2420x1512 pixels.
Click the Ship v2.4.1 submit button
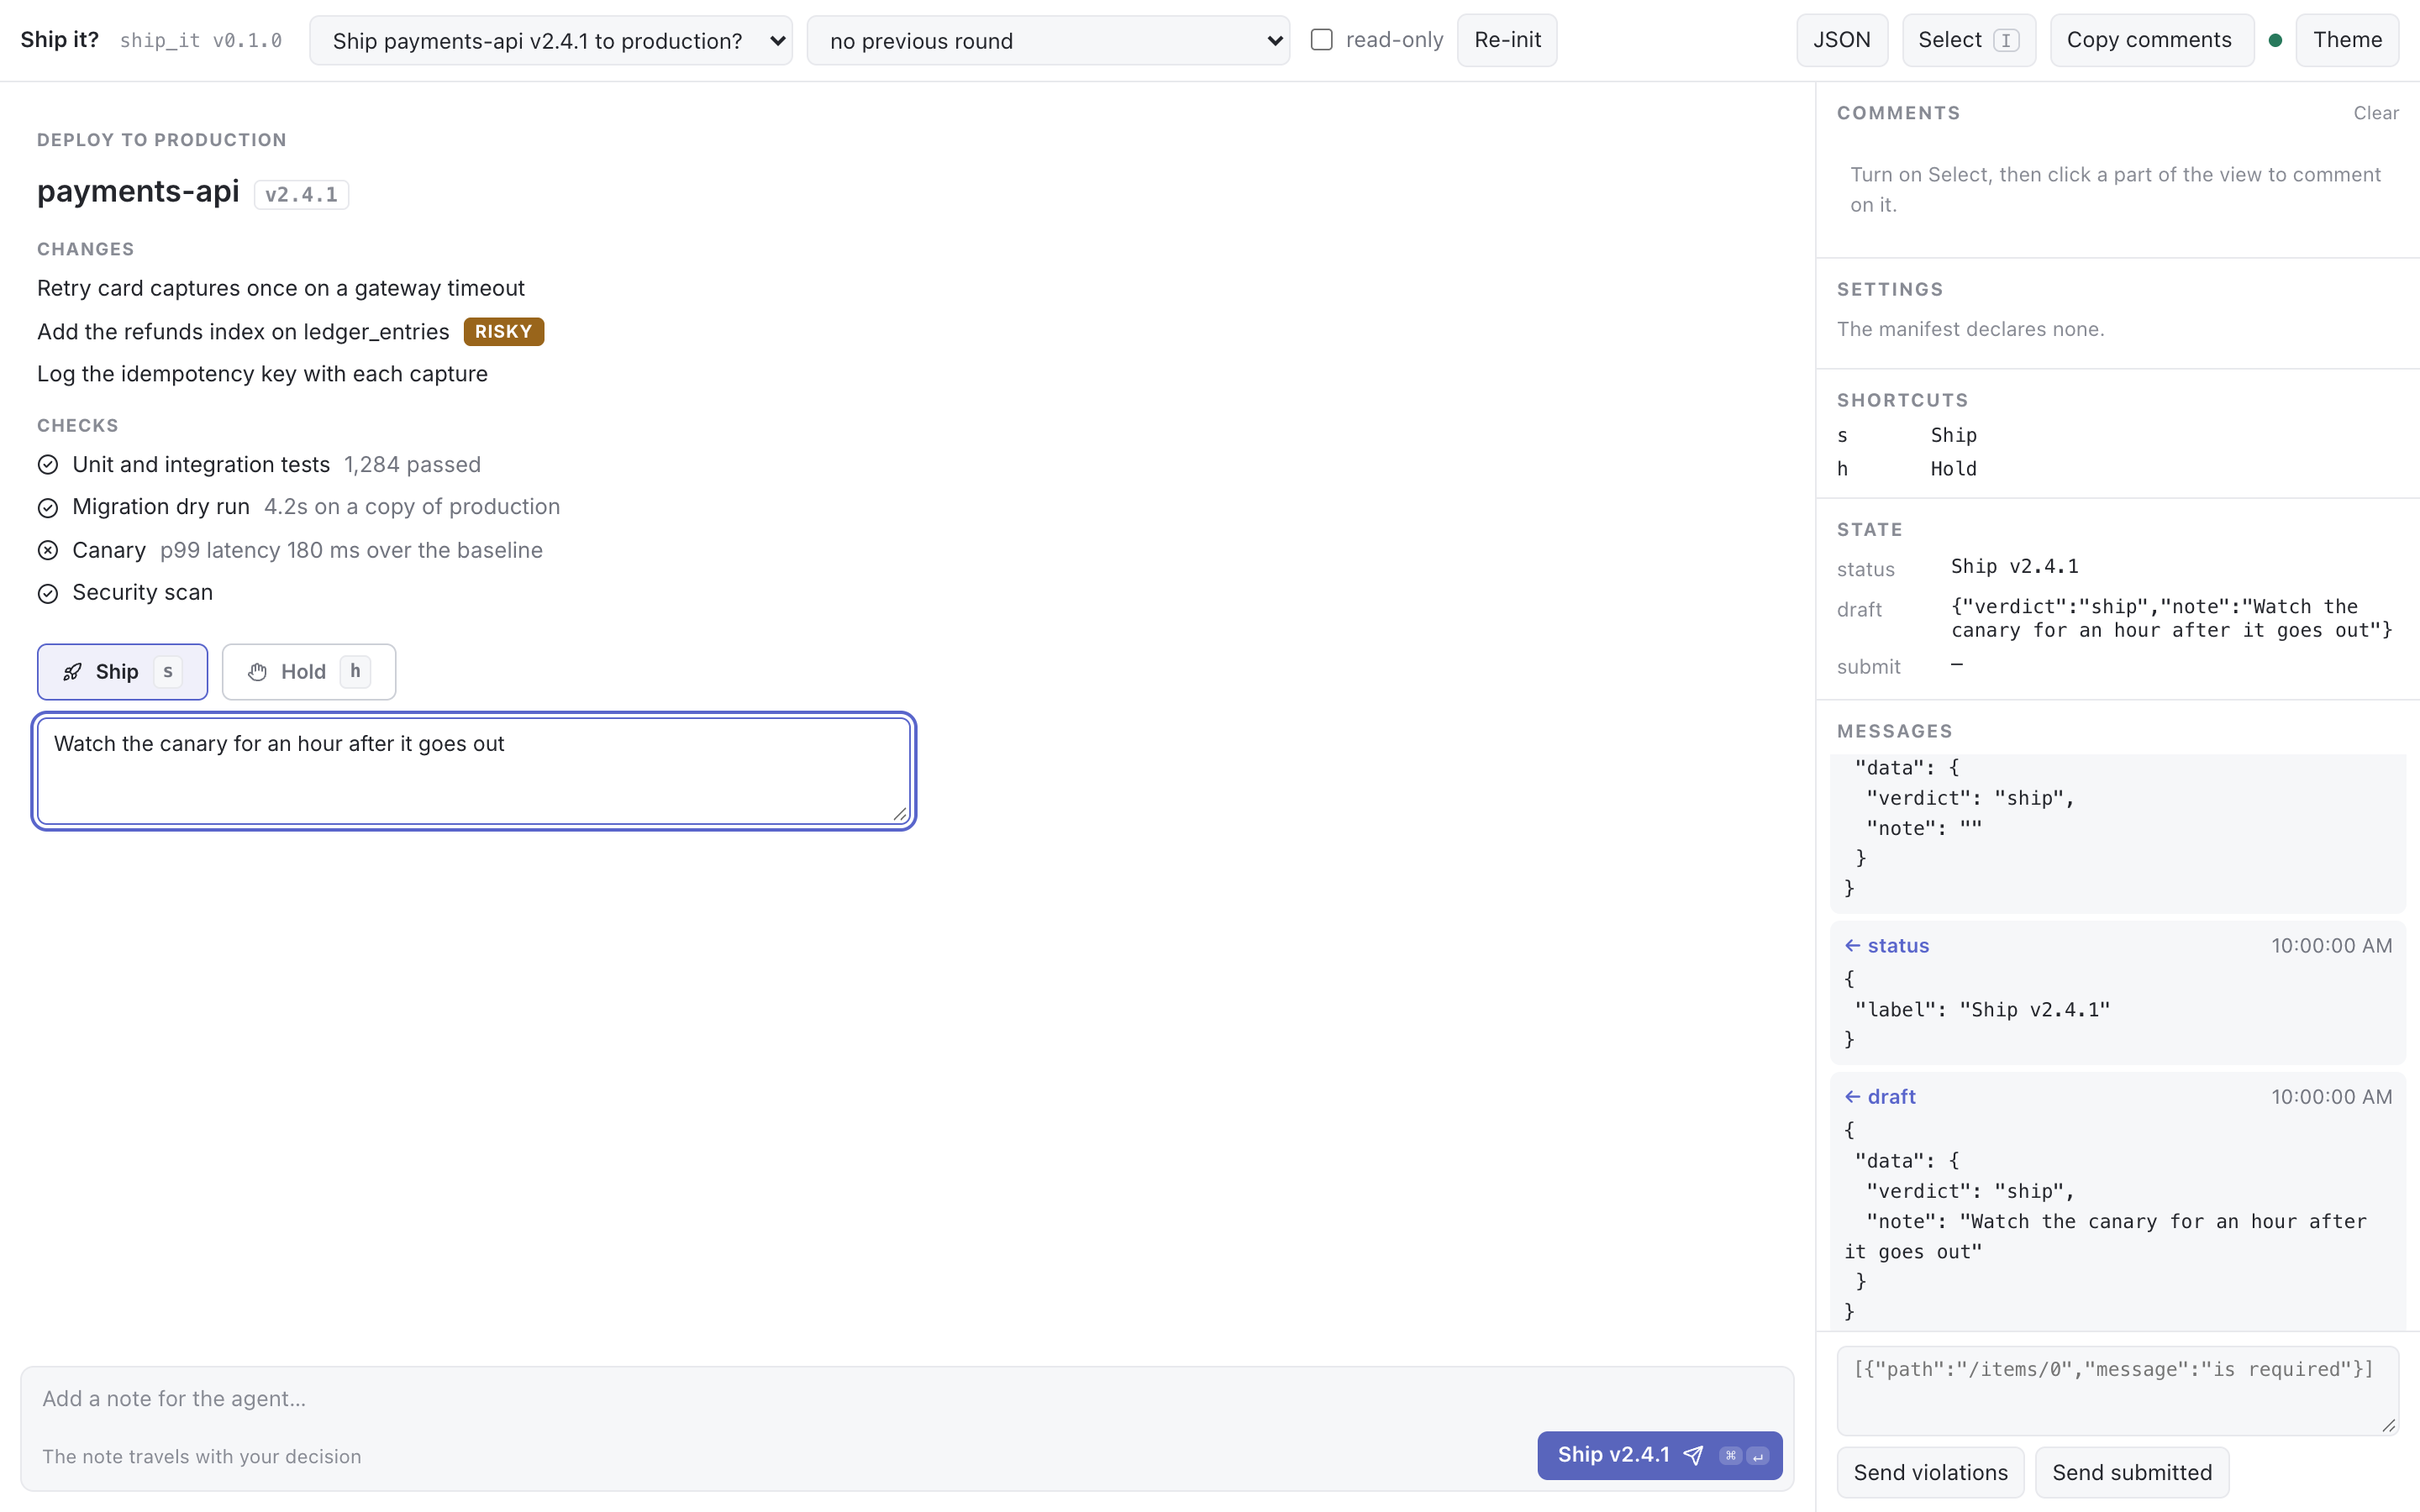[x=1660, y=1455]
